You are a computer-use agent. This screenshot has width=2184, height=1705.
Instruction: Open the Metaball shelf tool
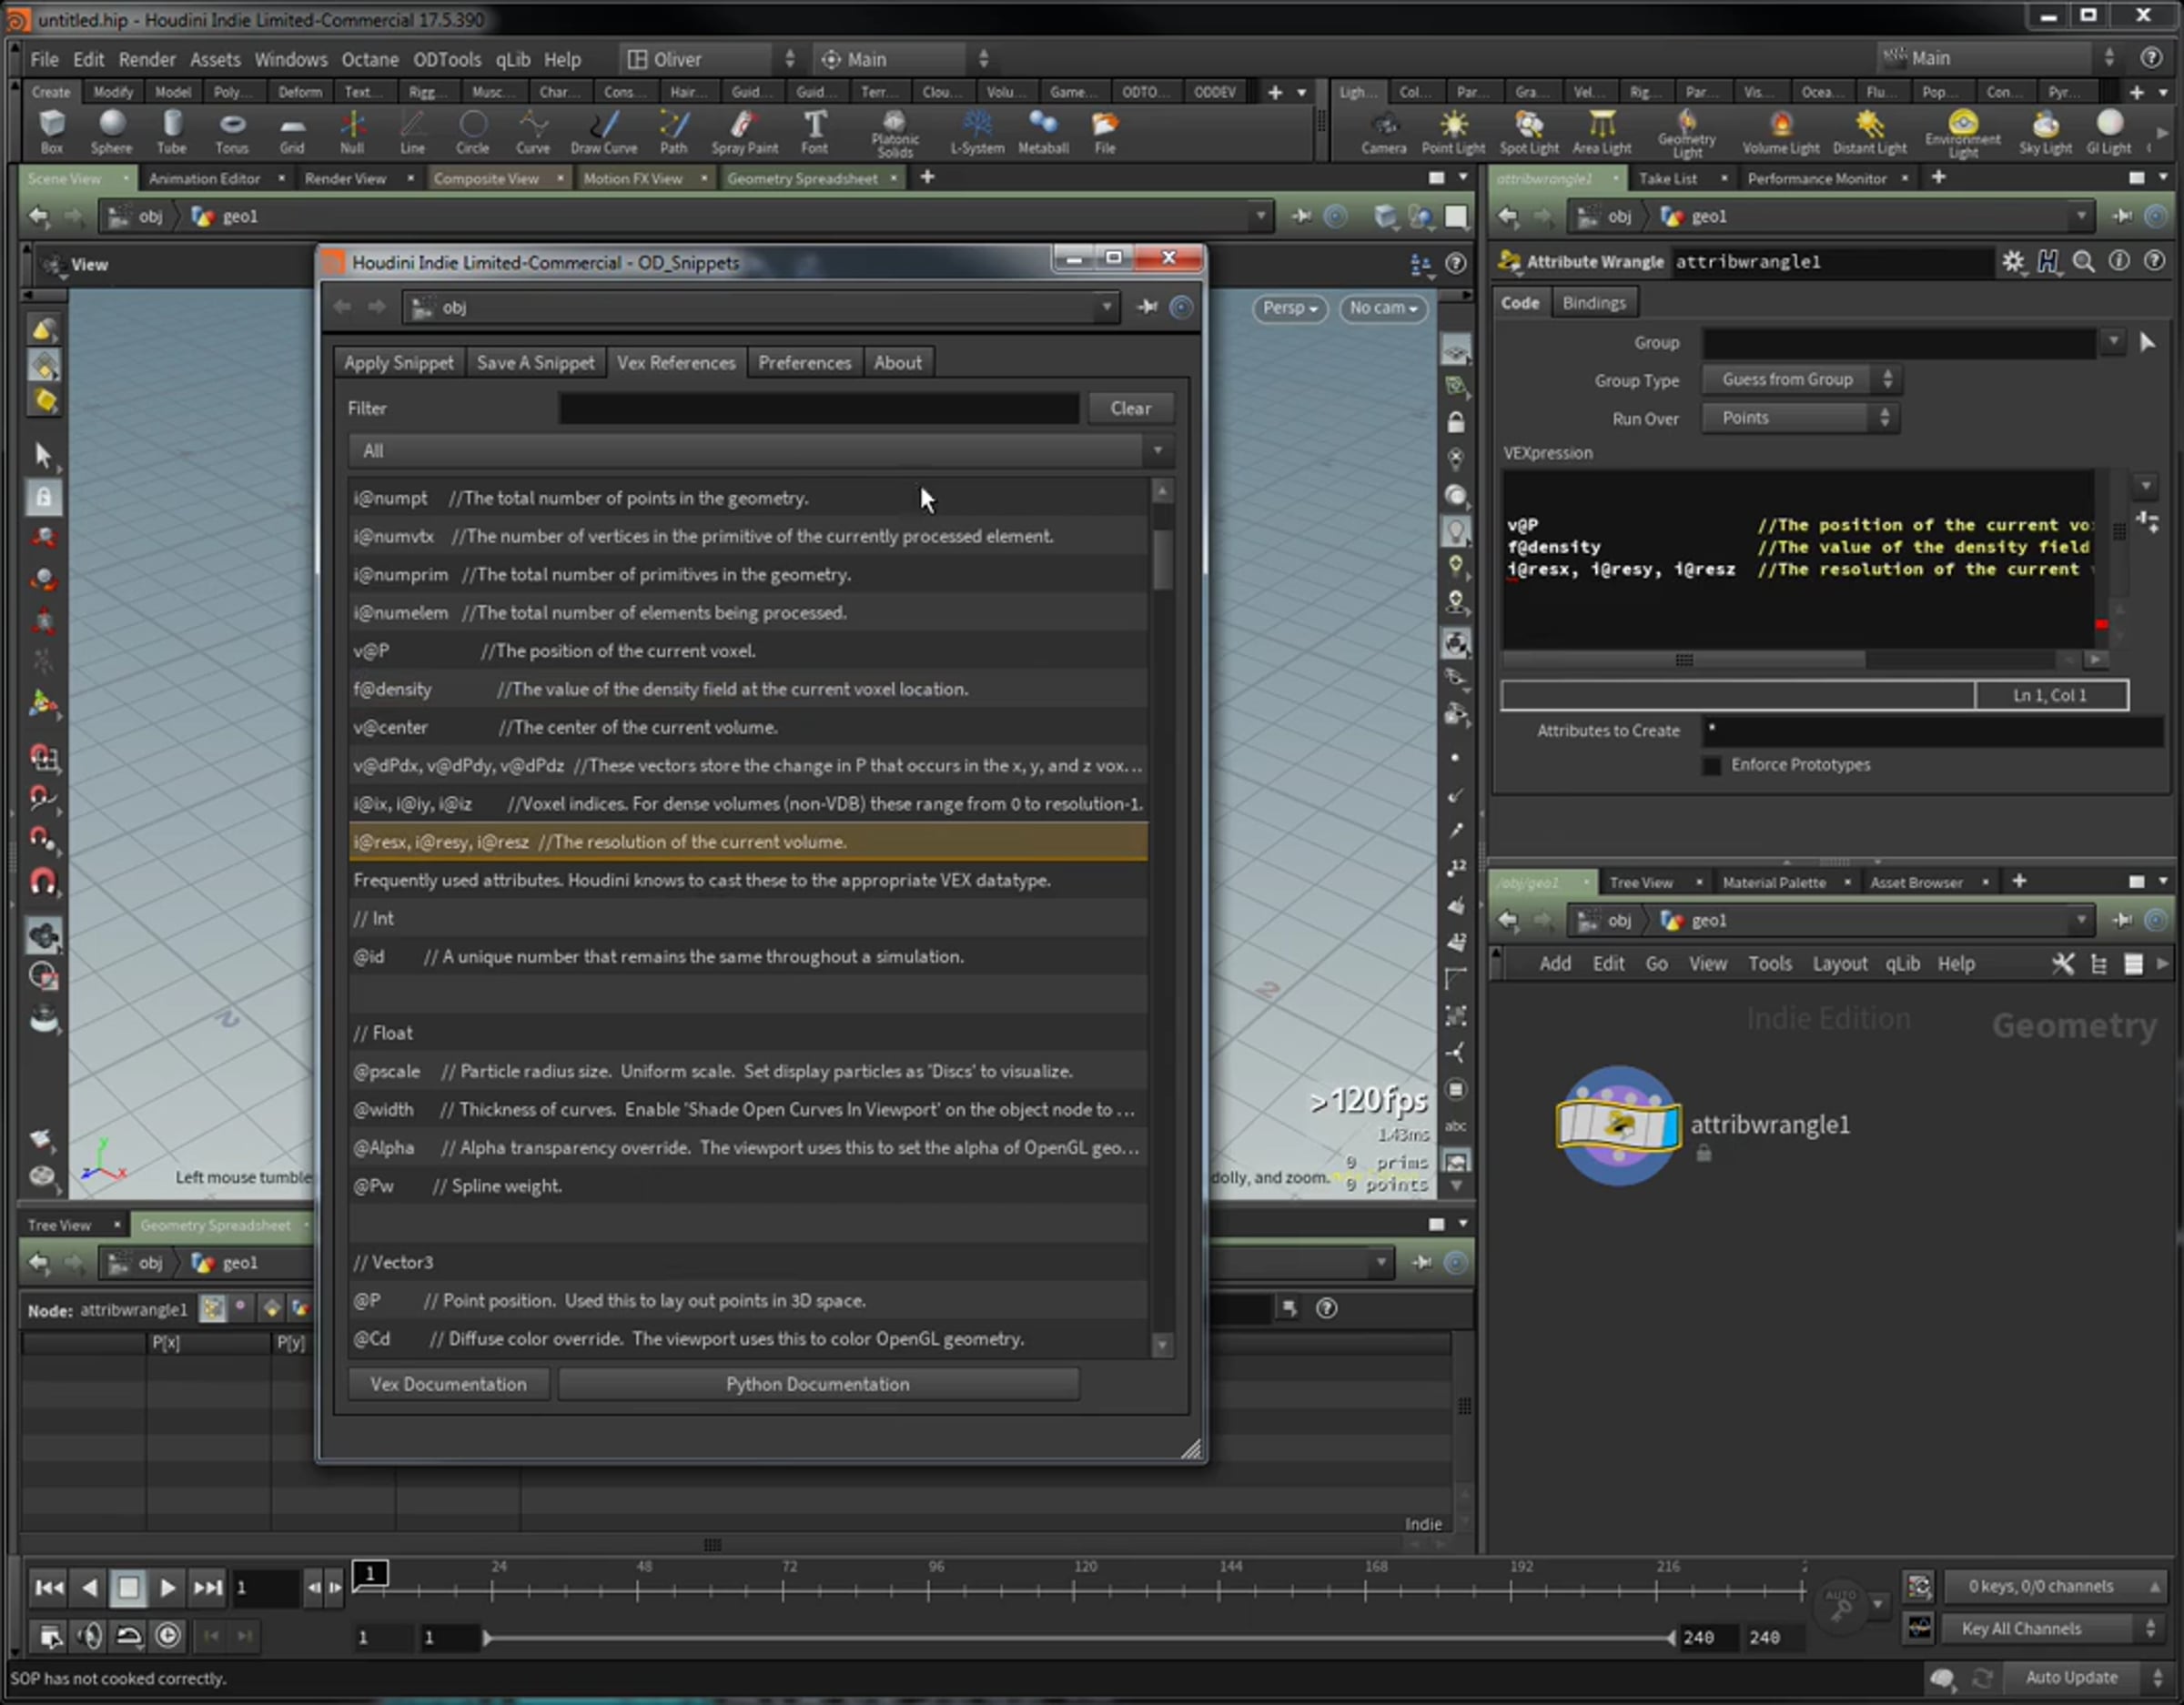coord(1042,131)
